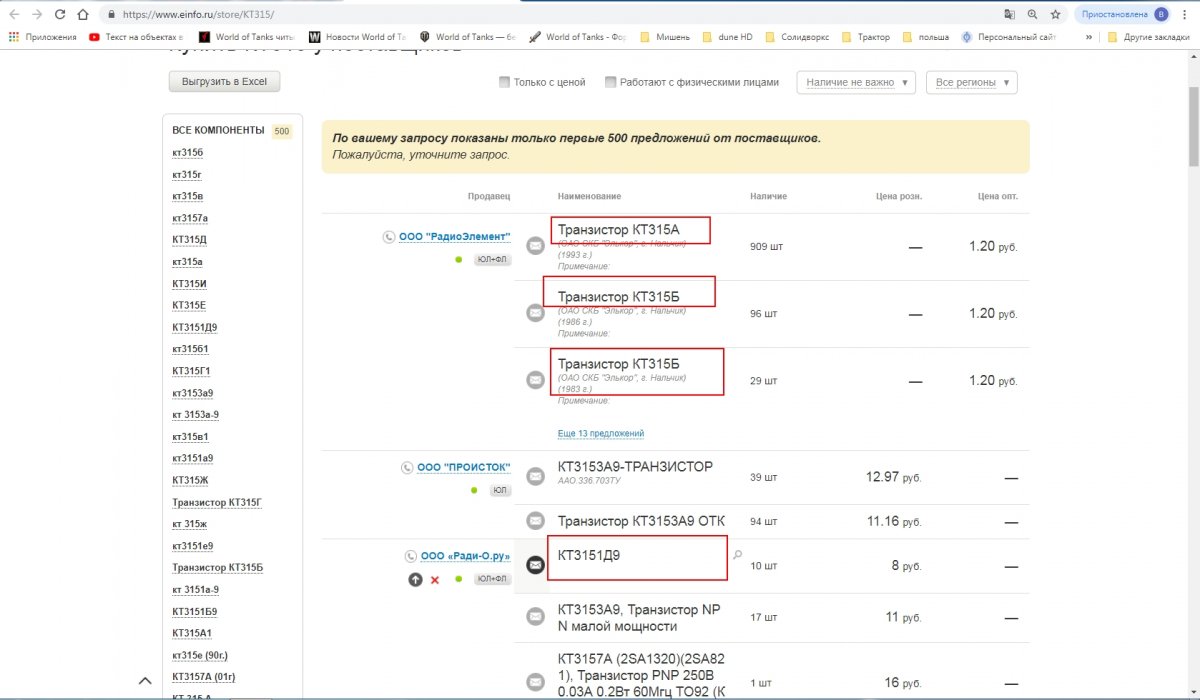The width and height of the screenshot is (1200, 700).
Task: Click envelope icon beside Транзистор КТ315А
Action: tap(536, 245)
